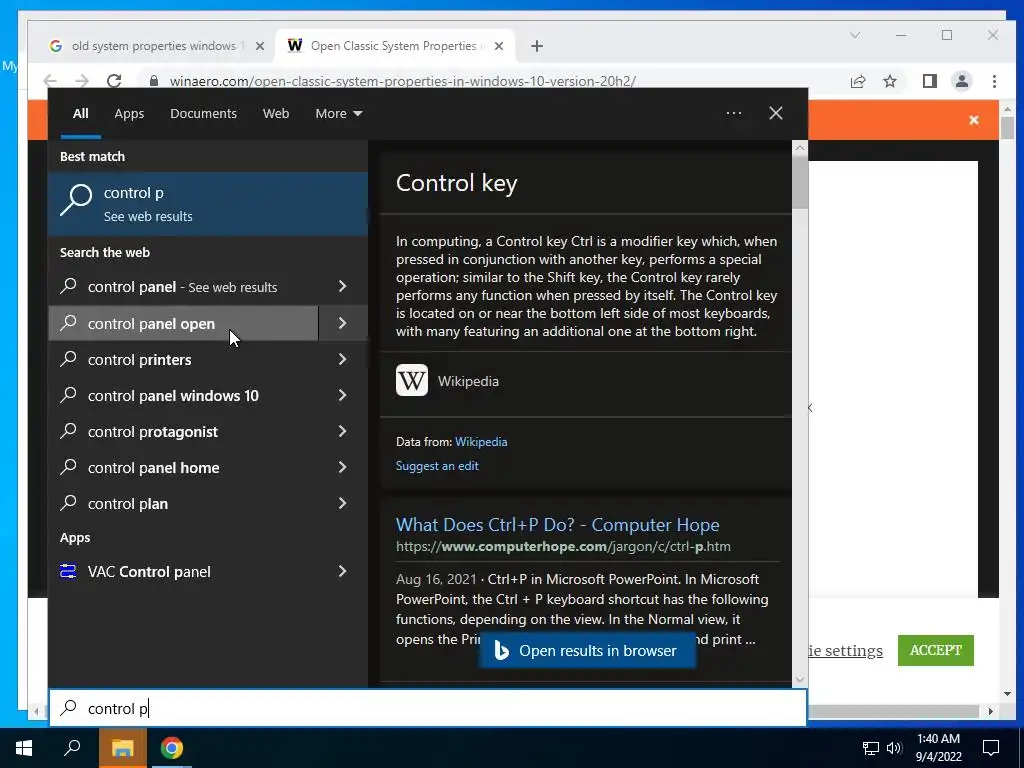Open the notification center icon
This screenshot has width=1024, height=768.
(x=991, y=748)
